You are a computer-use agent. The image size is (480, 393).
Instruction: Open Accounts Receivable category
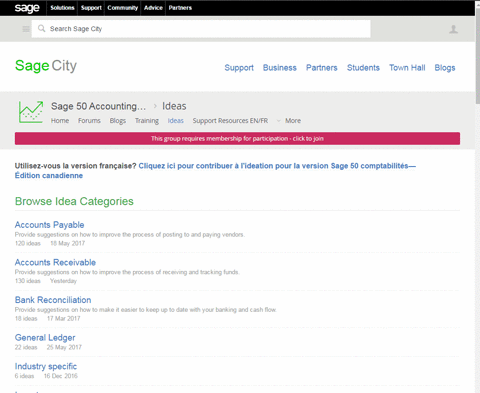tap(55, 263)
